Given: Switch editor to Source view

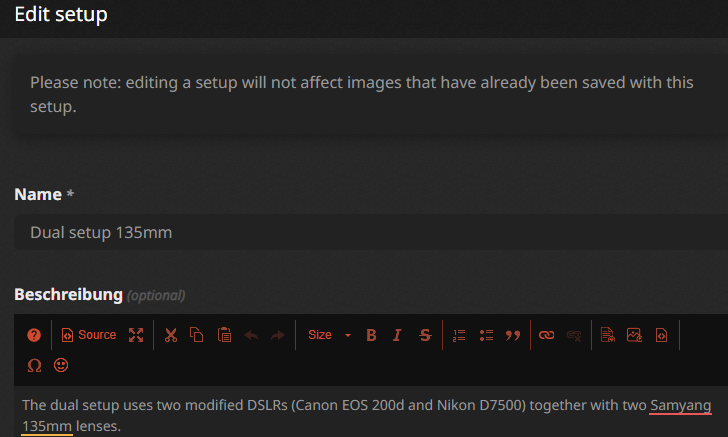Looking at the screenshot, I should 89,335.
